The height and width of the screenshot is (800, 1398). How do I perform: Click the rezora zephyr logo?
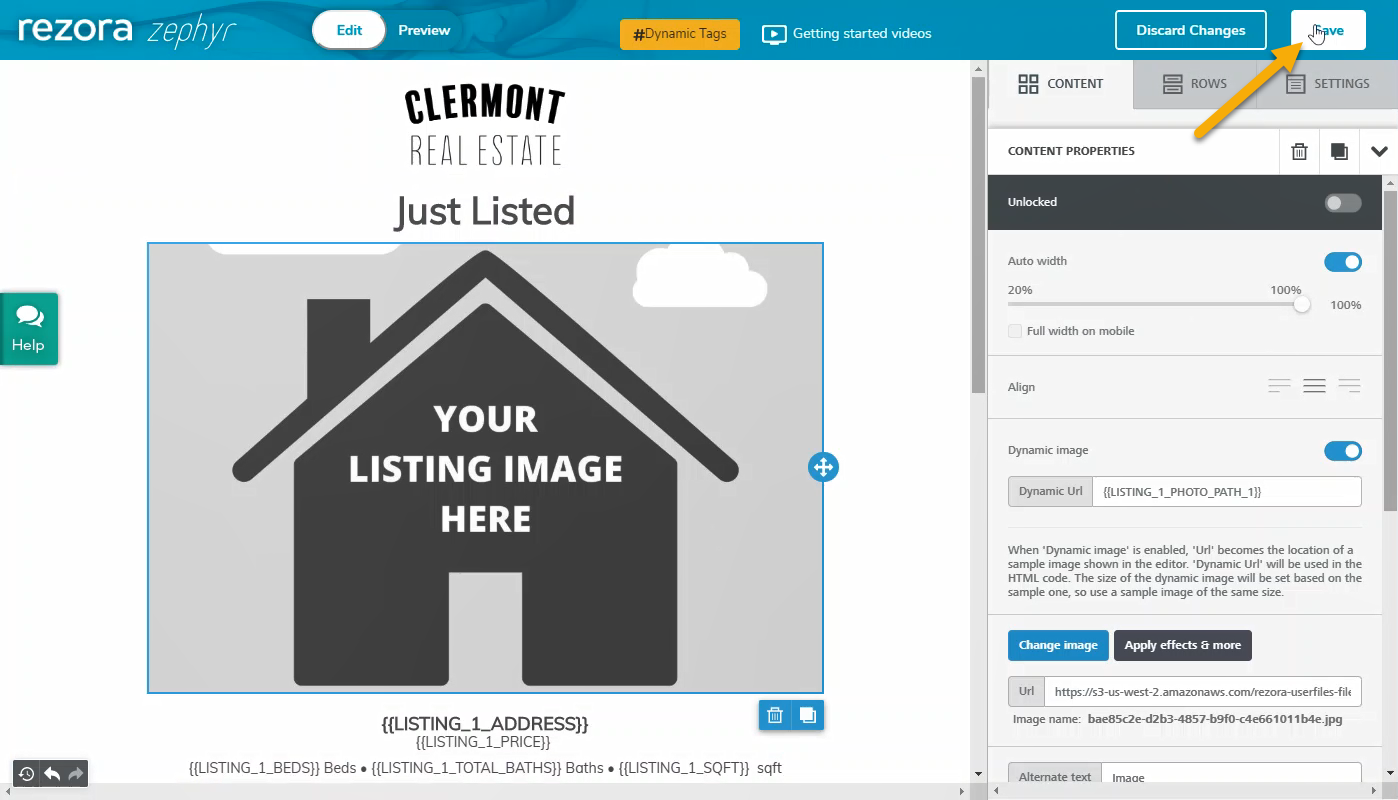click(127, 30)
